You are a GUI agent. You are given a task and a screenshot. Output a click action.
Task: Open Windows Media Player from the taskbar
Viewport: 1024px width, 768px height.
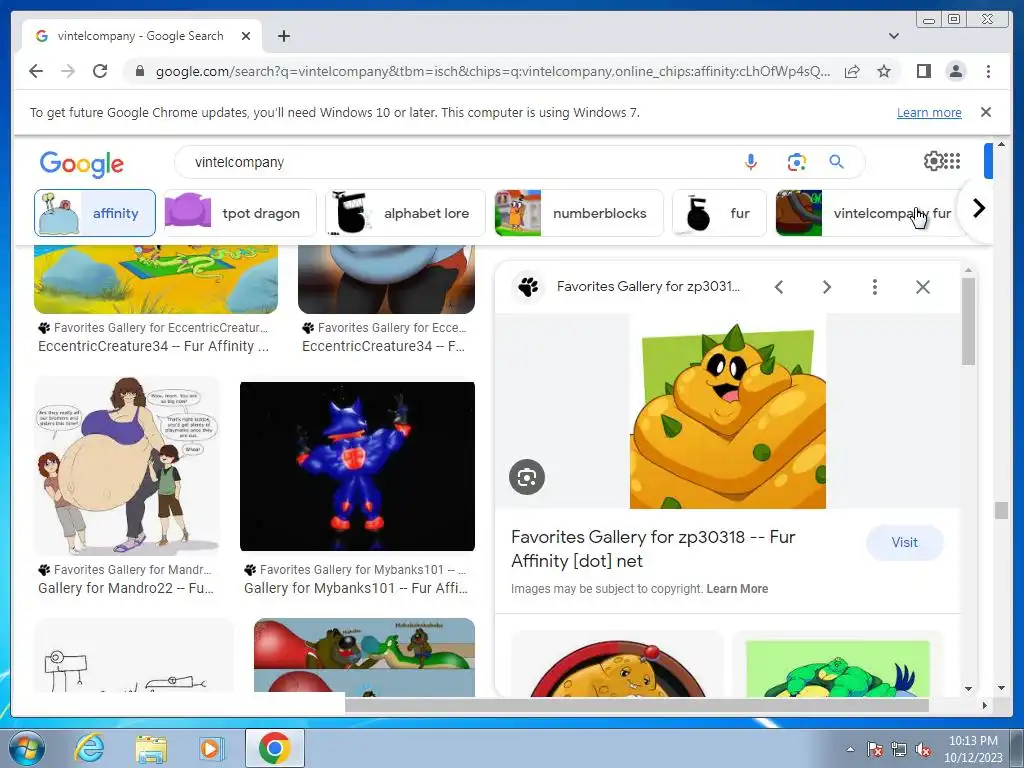pos(211,748)
